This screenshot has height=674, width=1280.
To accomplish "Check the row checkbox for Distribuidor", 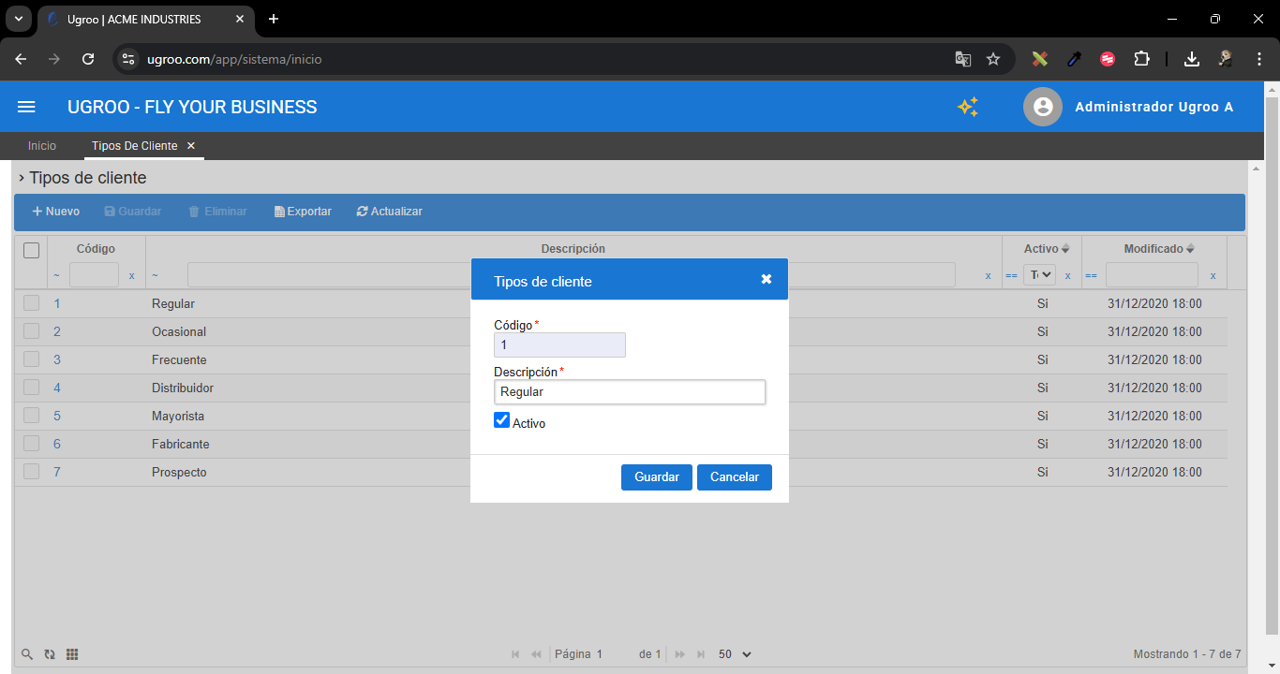I will pos(31,387).
